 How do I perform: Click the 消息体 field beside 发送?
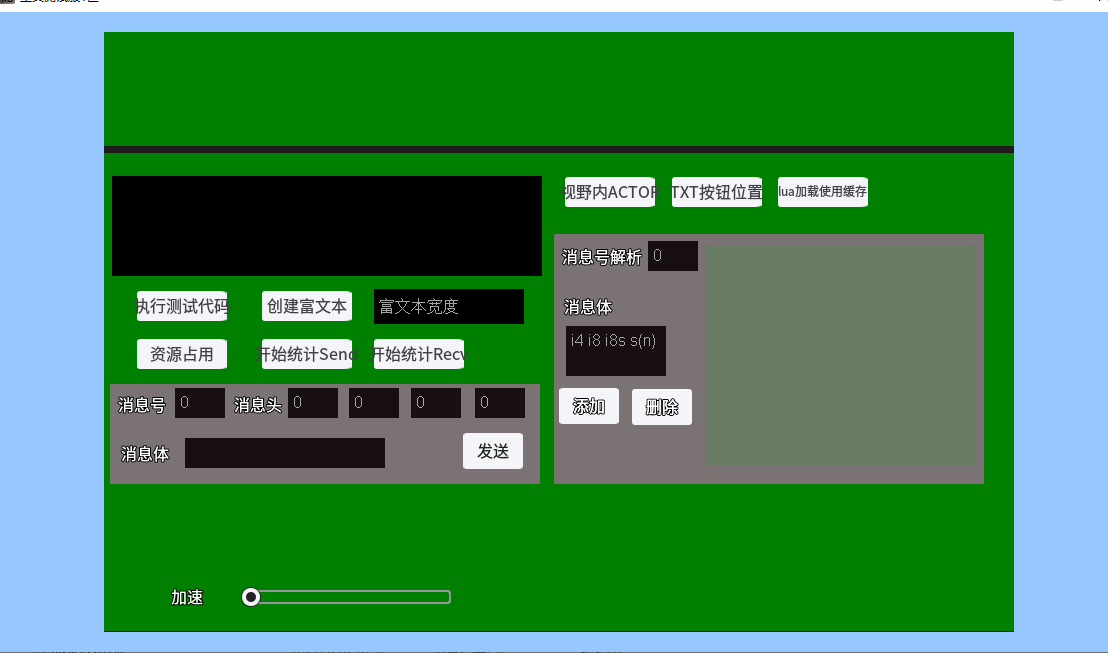[285, 453]
